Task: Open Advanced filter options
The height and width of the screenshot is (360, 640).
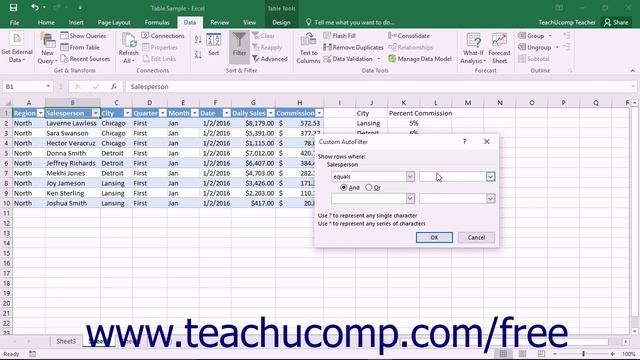Action: click(x=270, y=59)
